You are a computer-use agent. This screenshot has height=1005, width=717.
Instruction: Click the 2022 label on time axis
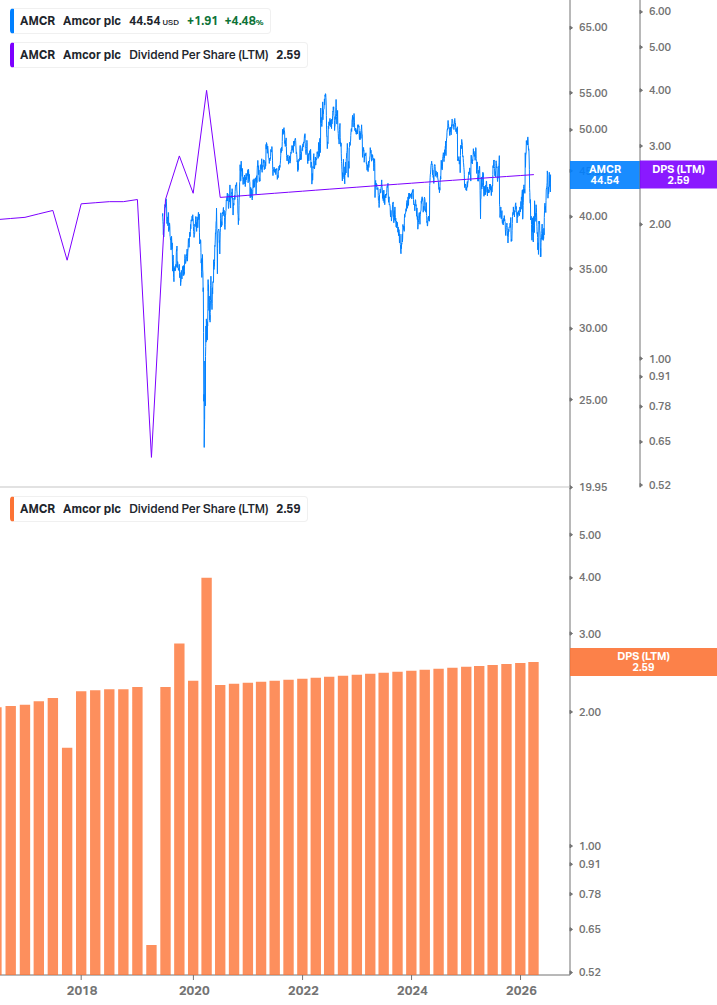303,991
